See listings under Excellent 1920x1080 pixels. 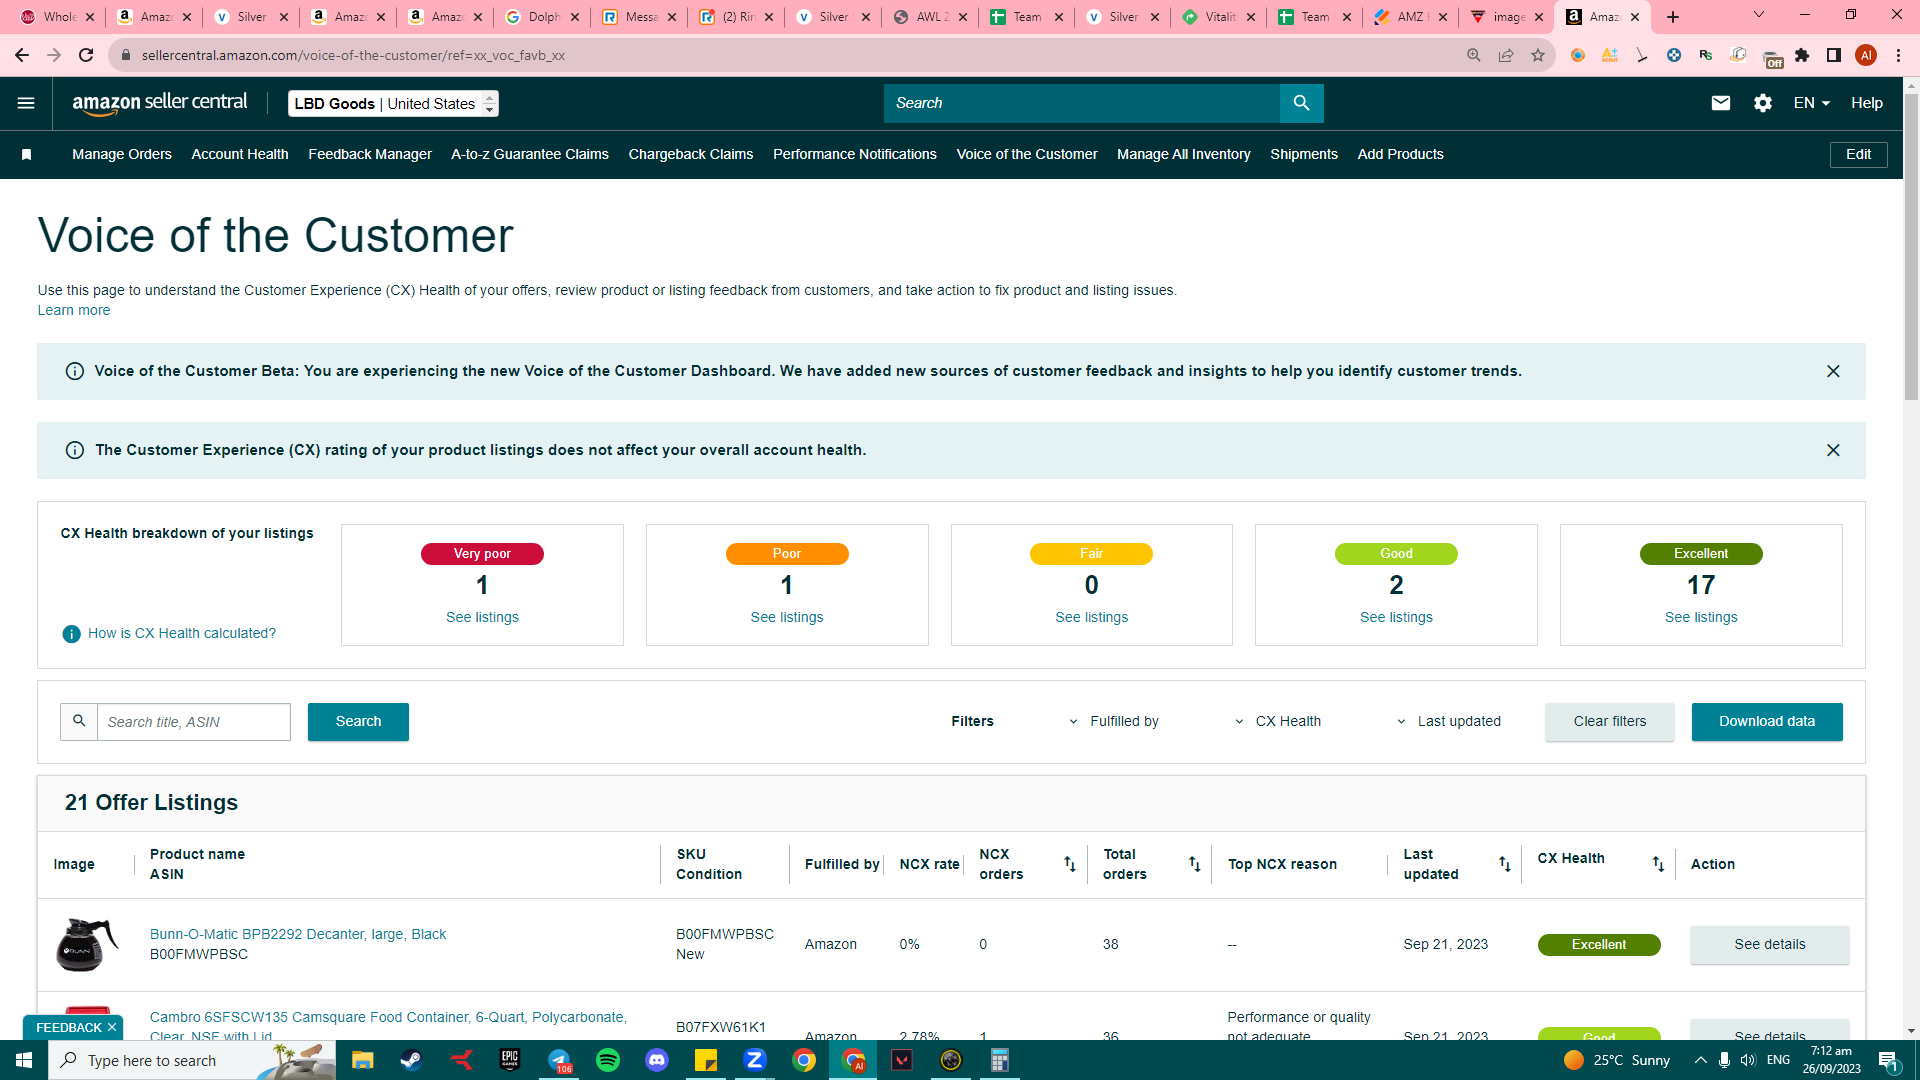(1701, 618)
